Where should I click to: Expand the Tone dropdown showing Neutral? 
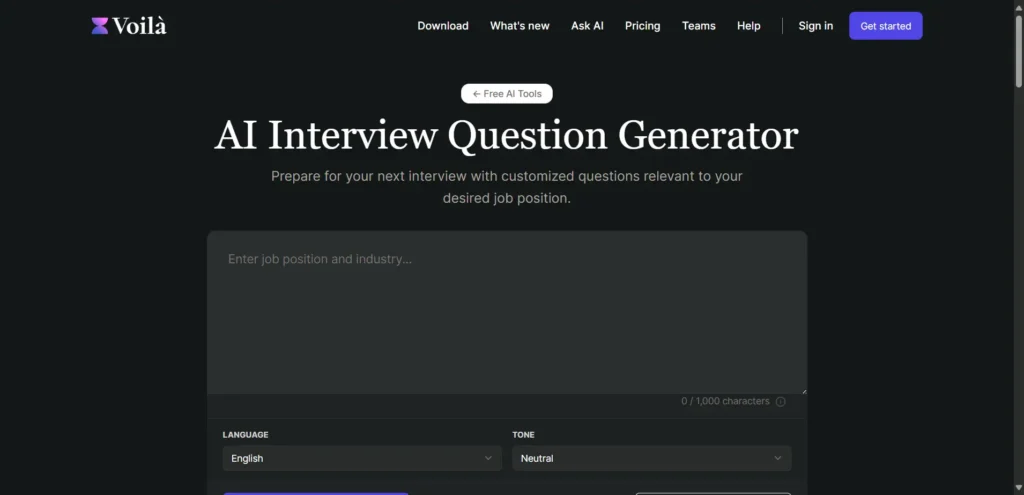click(651, 458)
